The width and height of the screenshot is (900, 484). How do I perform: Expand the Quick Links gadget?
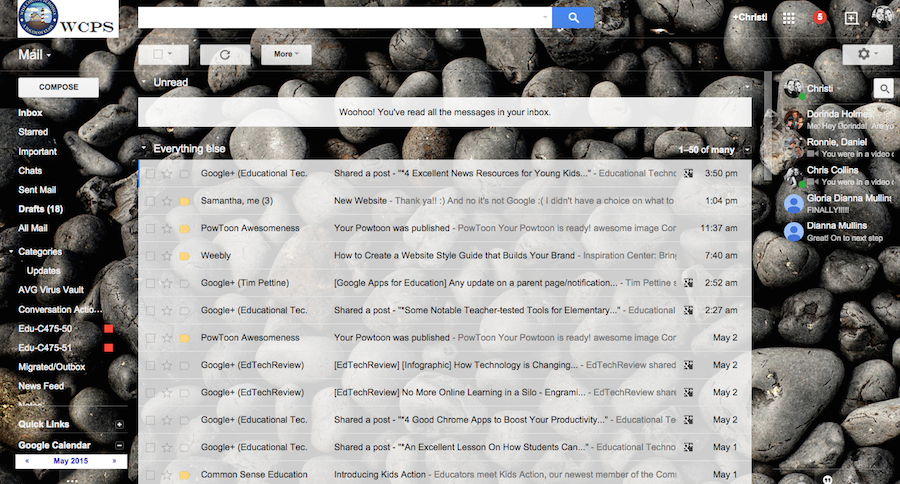[x=119, y=425]
